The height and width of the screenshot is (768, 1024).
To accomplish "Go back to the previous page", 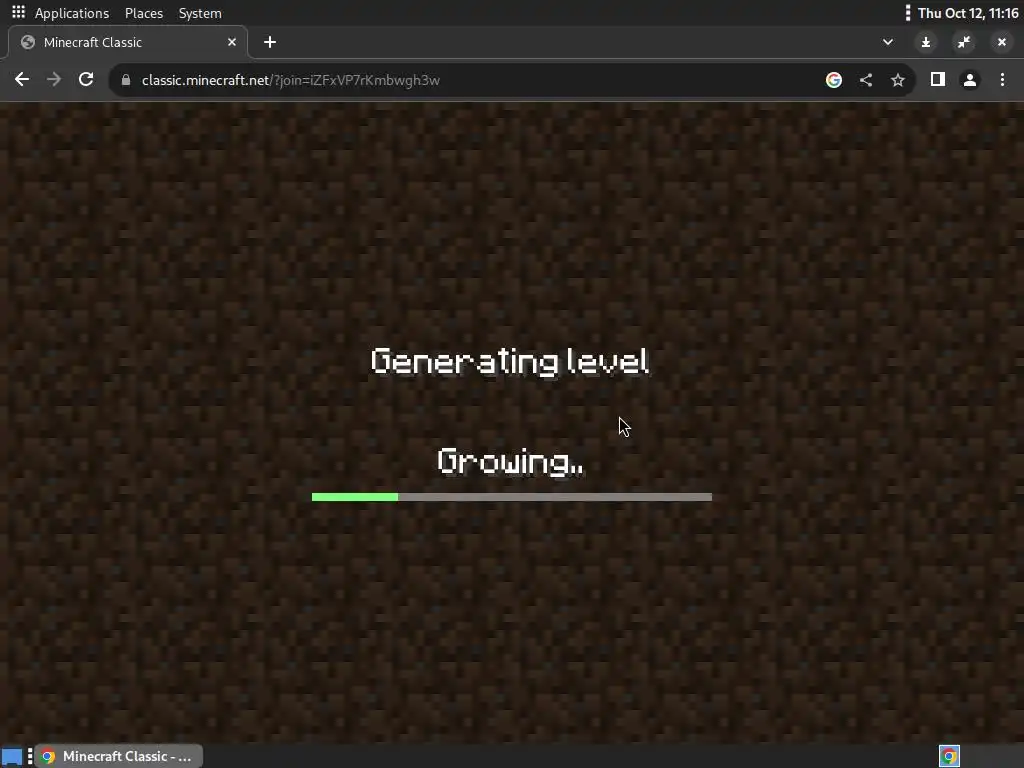I will pyautogui.click(x=22, y=80).
